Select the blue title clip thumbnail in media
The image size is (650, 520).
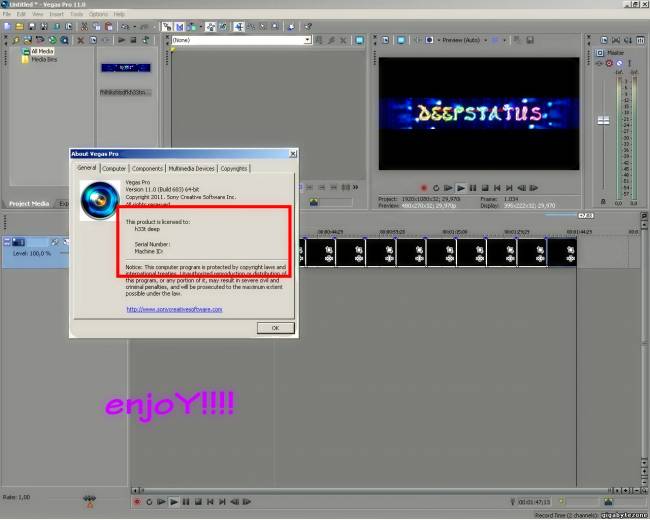[126, 68]
